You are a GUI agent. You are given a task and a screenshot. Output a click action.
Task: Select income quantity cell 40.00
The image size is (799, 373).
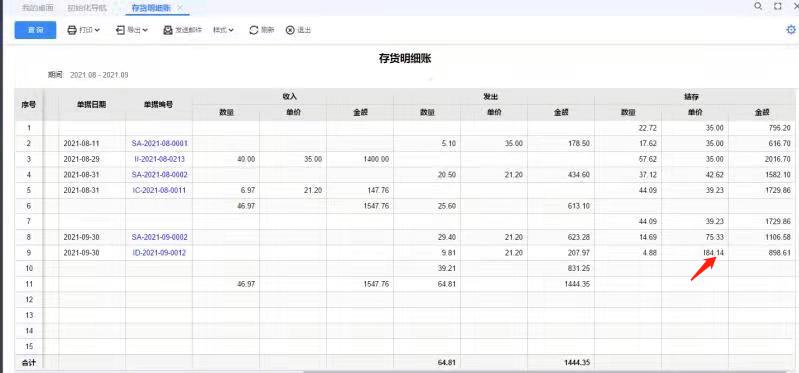pyautogui.click(x=226, y=159)
